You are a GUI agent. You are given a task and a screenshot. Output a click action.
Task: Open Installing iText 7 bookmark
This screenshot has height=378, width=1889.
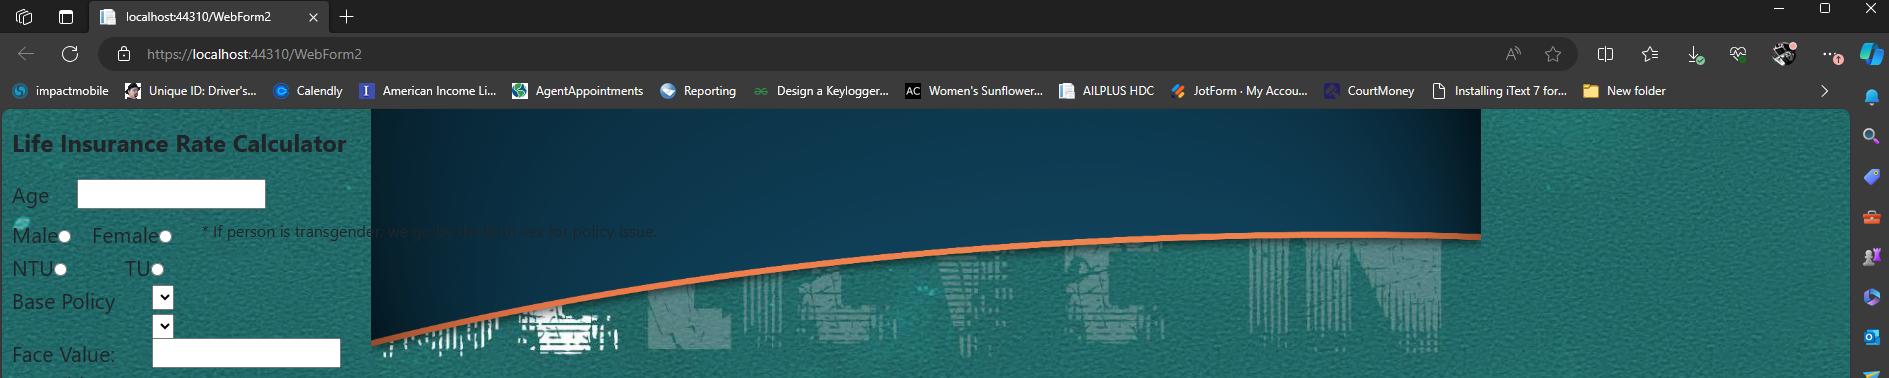[1499, 91]
